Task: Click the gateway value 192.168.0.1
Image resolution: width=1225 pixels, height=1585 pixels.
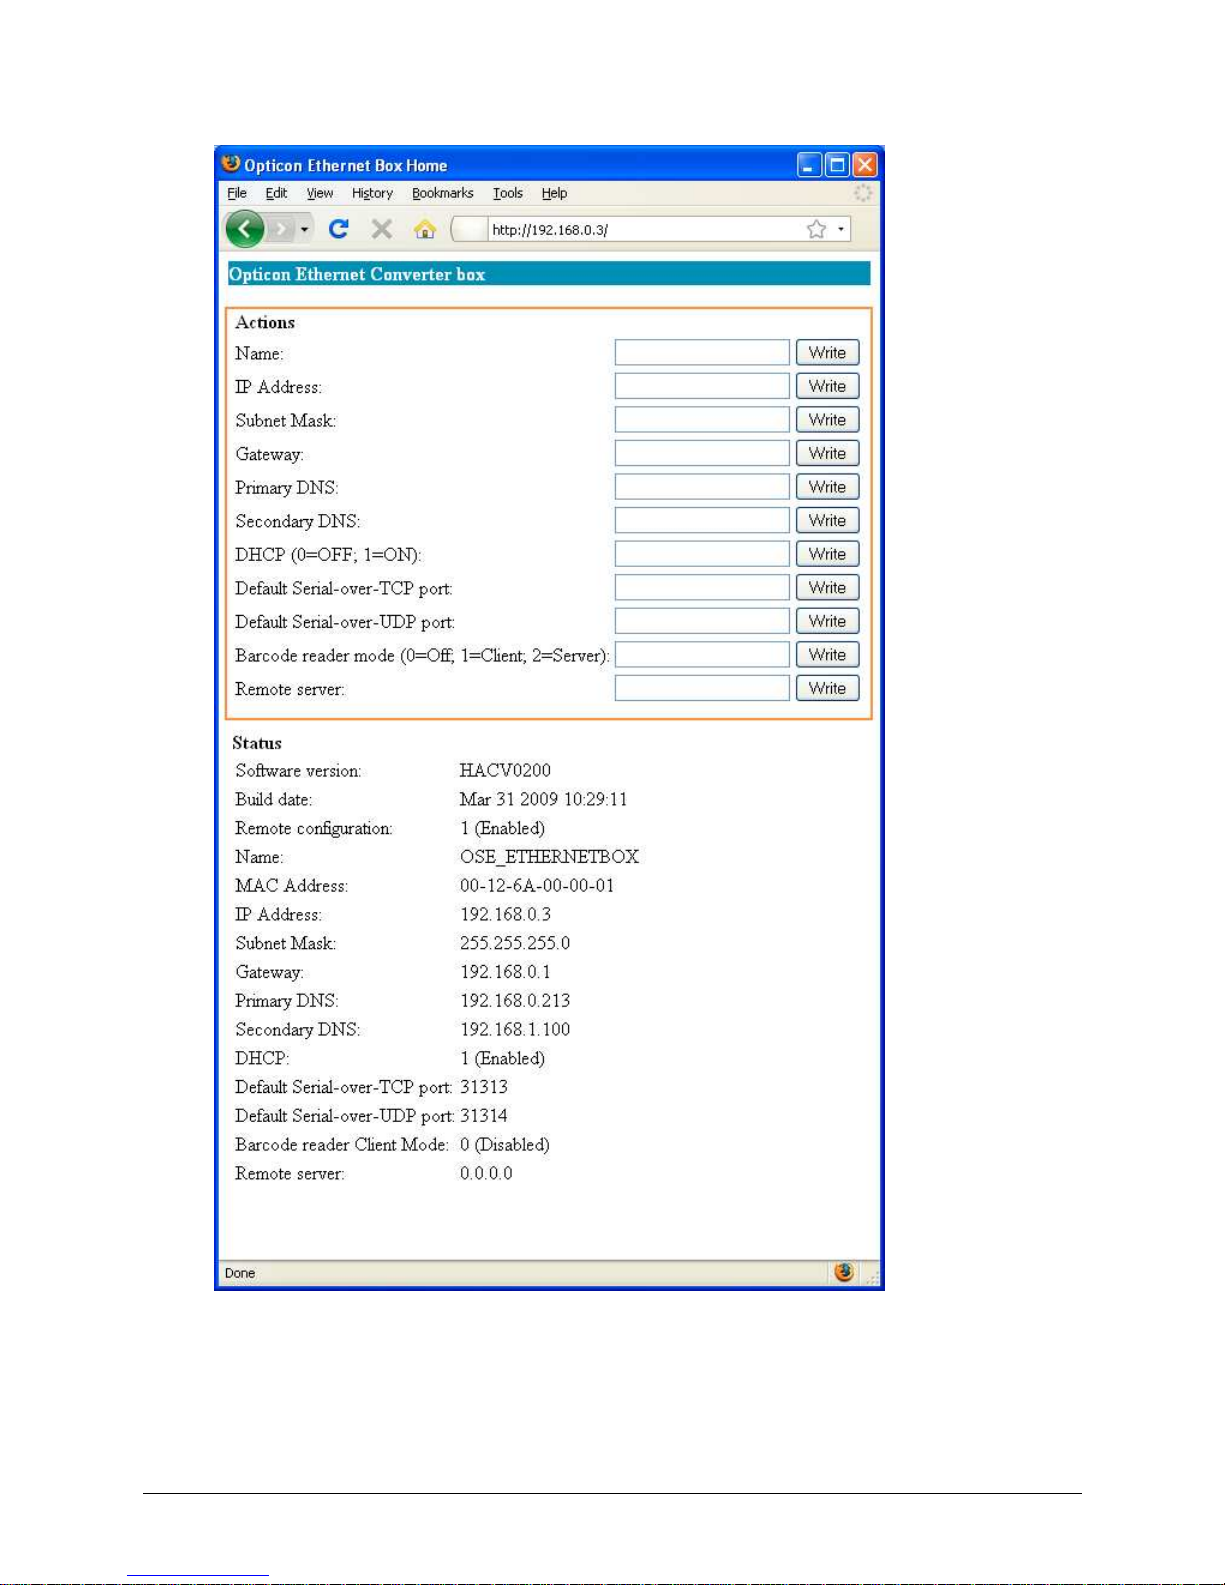Action: [x=505, y=972]
